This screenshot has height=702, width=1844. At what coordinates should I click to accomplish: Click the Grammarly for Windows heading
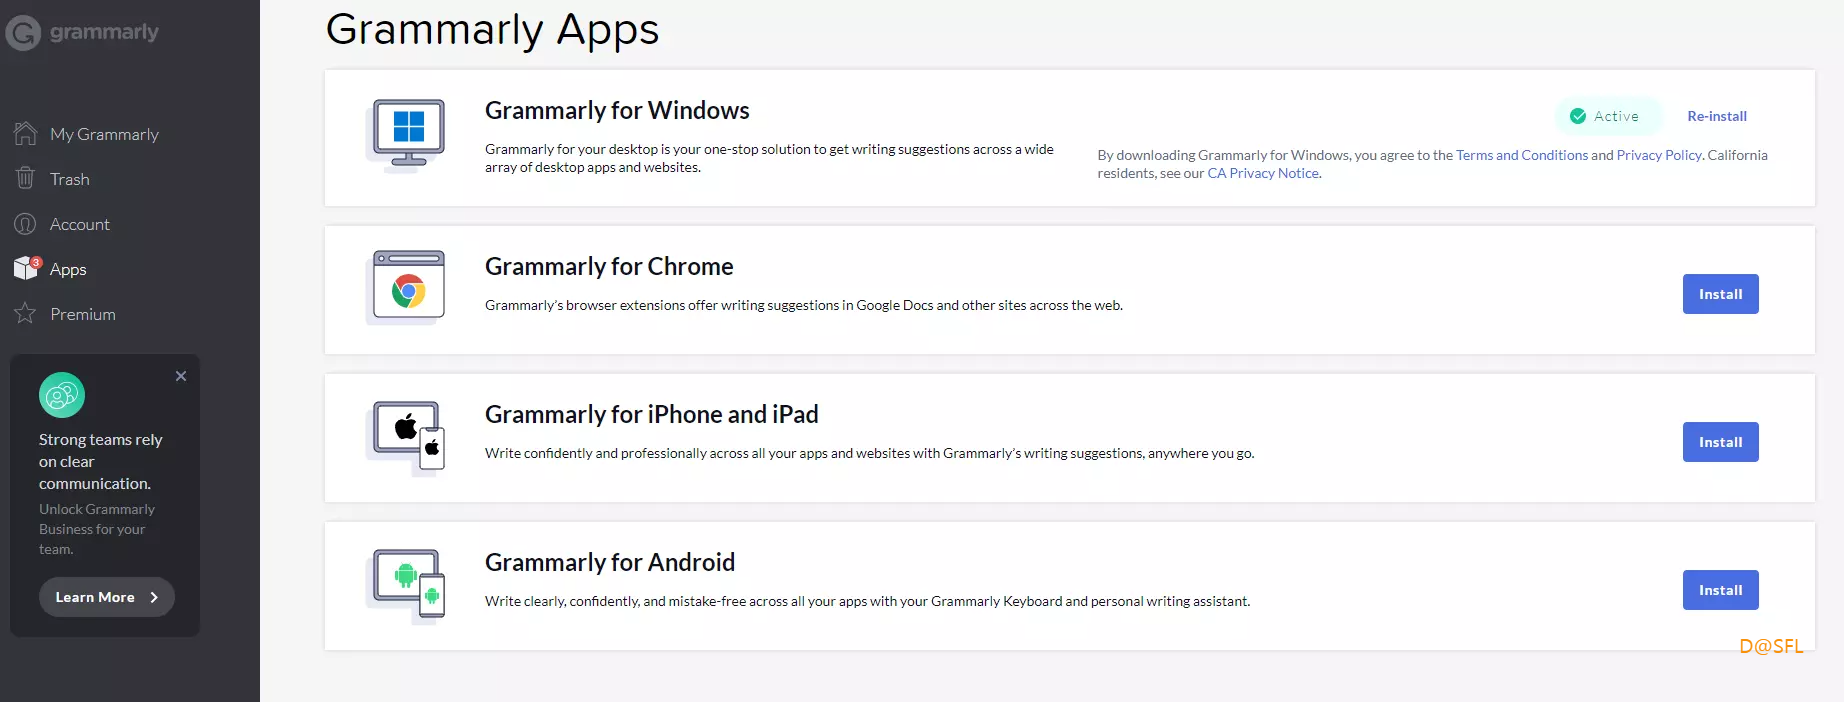tap(617, 110)
